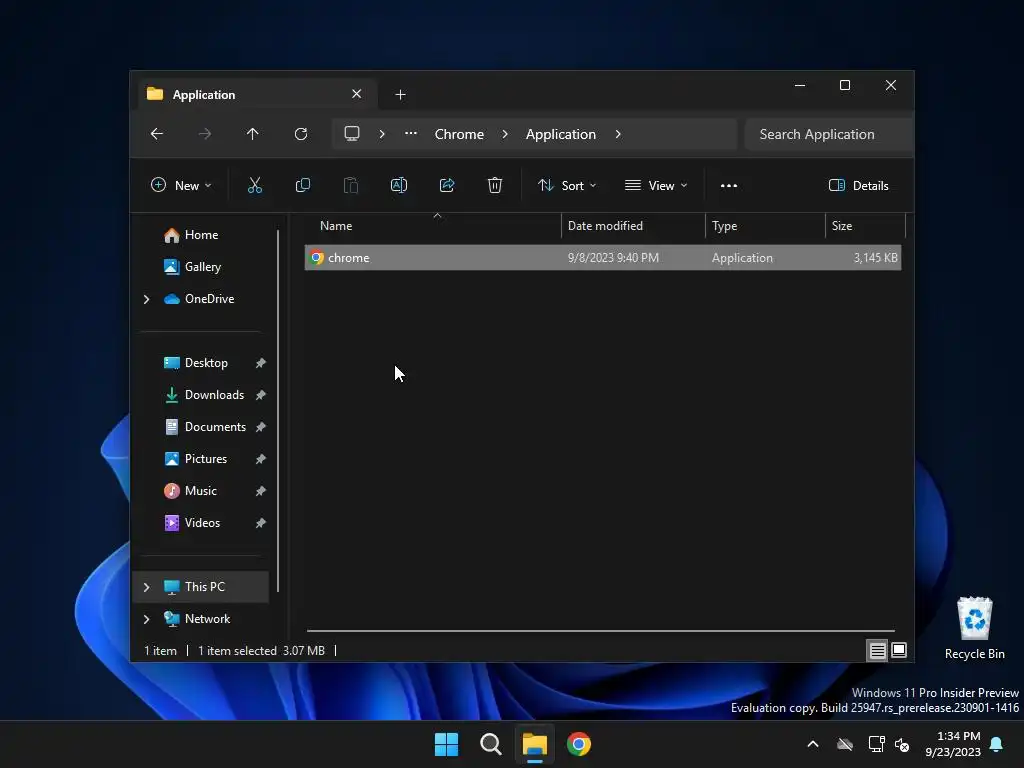Open the Windows Start menu
1024x768 pixels.
447,744
